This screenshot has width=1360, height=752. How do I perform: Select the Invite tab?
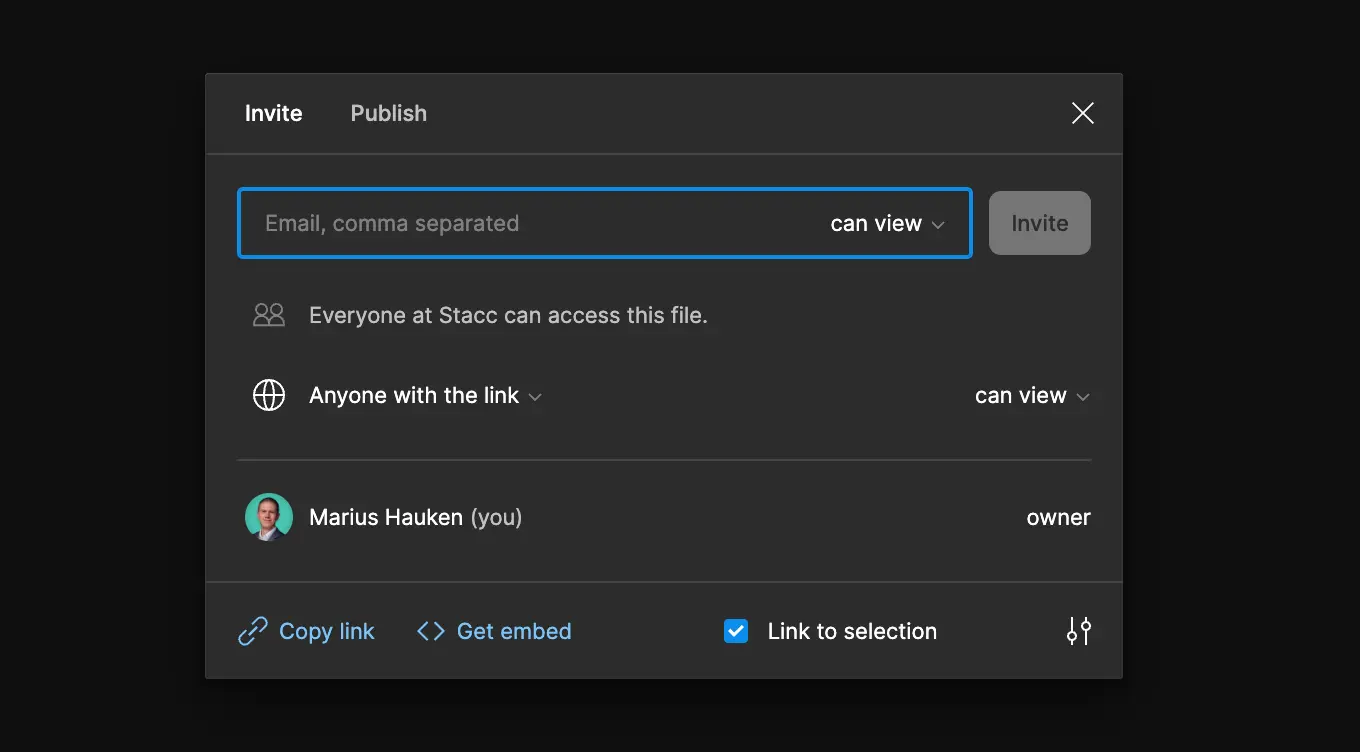point(273,113)
